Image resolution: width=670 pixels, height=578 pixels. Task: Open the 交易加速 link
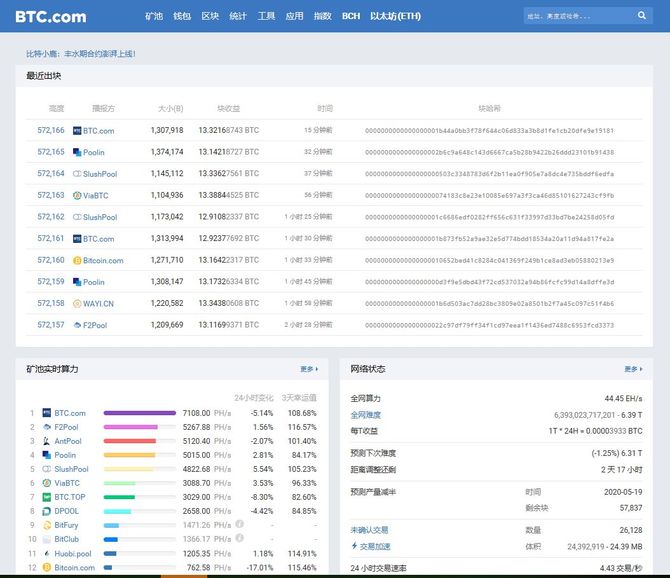375,546
